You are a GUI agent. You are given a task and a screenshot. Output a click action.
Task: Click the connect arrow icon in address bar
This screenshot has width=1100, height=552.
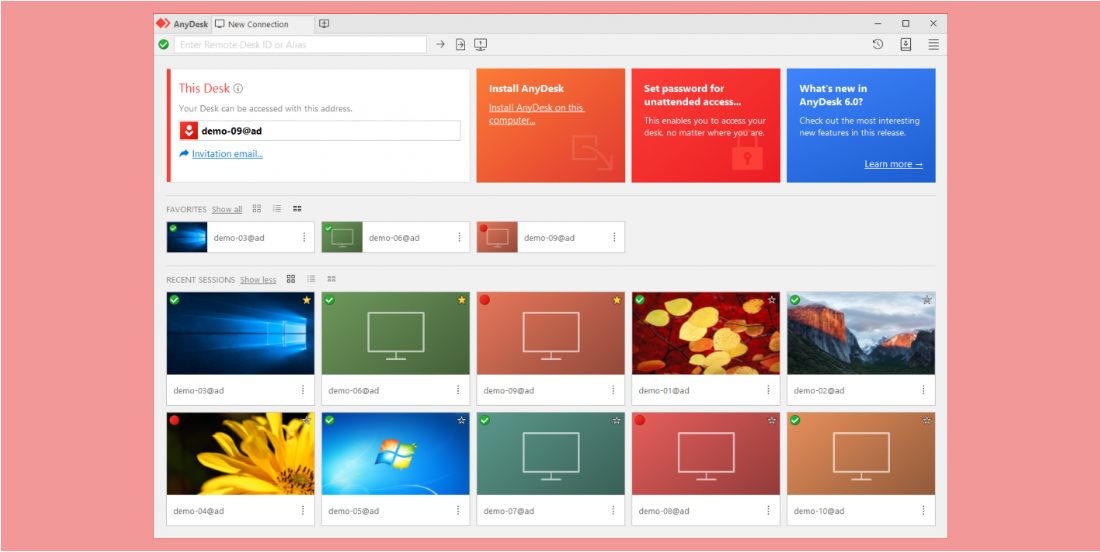click(x=441, y=44)
